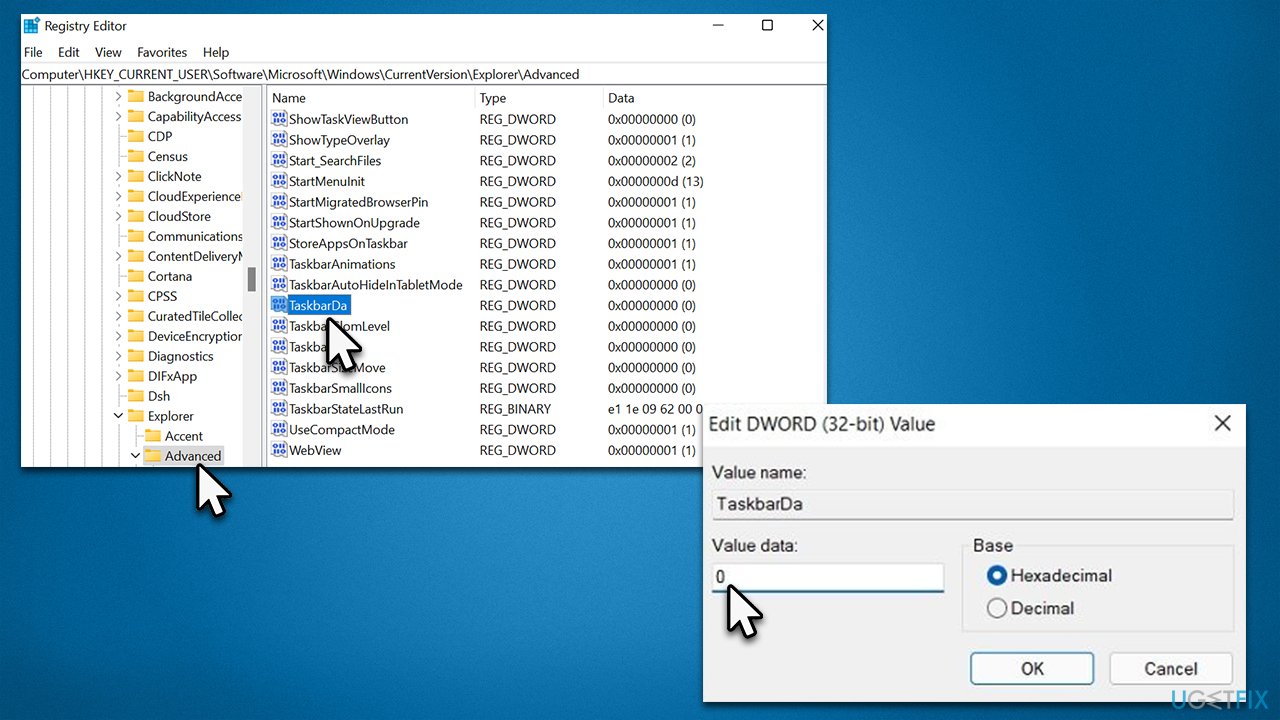
Task: Click the StartShownOnUpgrade value icon
Action: pyautogui.click(x=279, y=222)
